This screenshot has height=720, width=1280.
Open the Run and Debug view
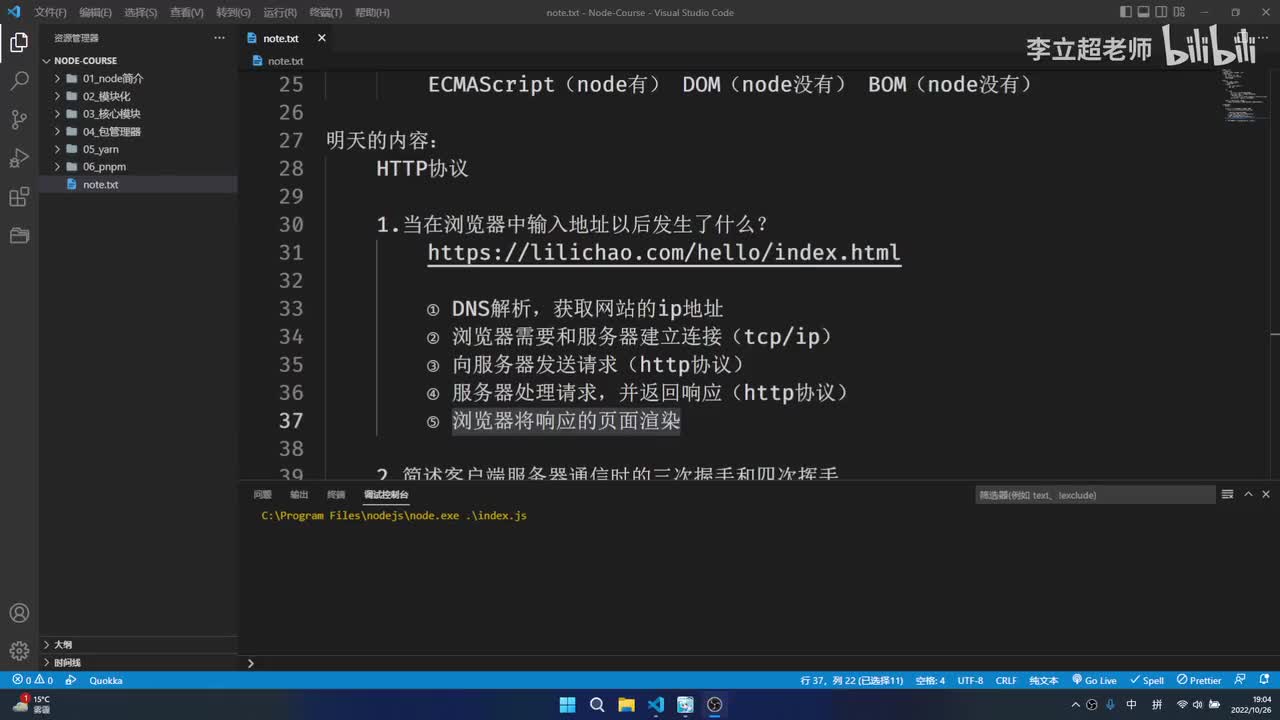19,158
